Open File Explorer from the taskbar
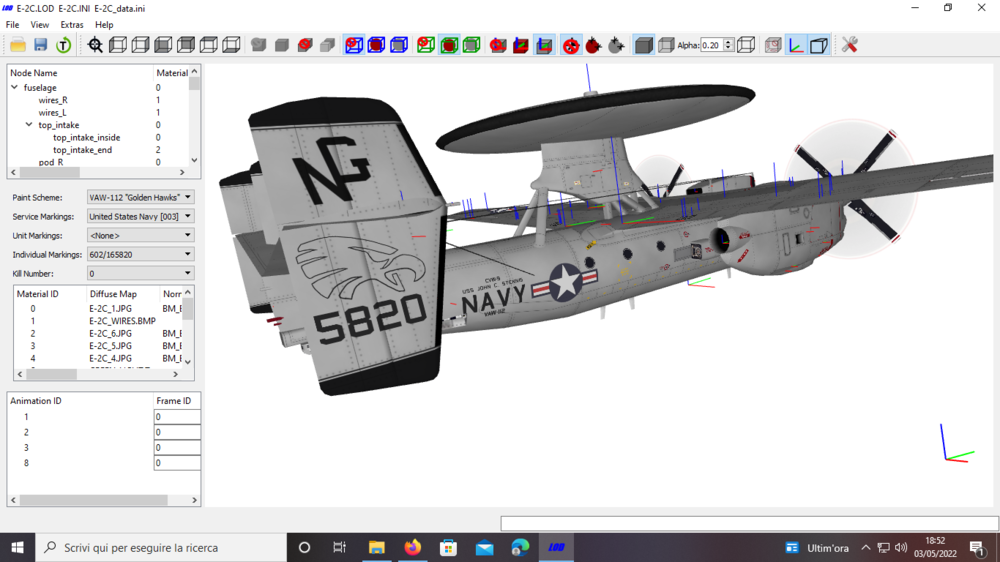Image resolution: width=1000 pixels, height=562 pixels. pos(376,547)
